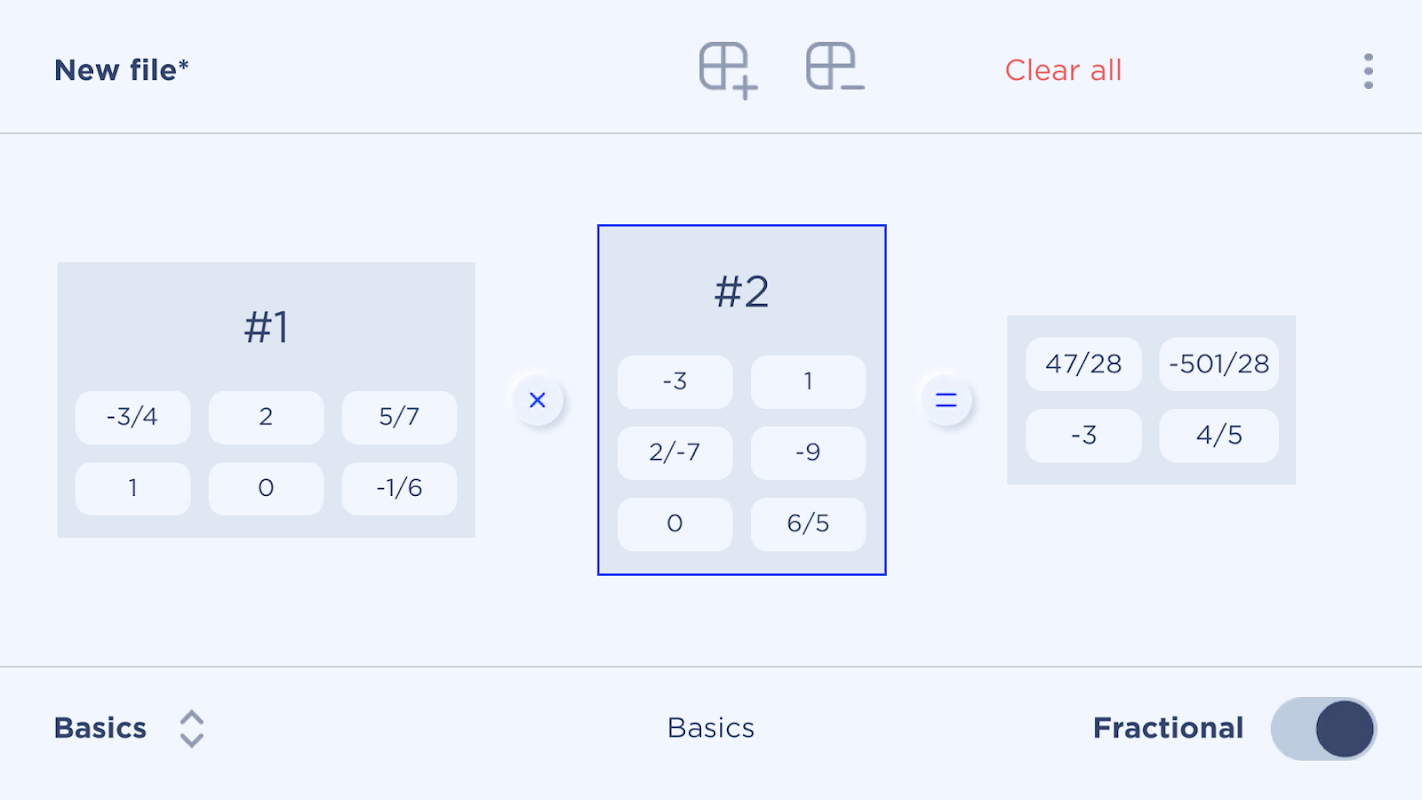Click the equals sign button
Screen dimensions: 1422x800
946,401
